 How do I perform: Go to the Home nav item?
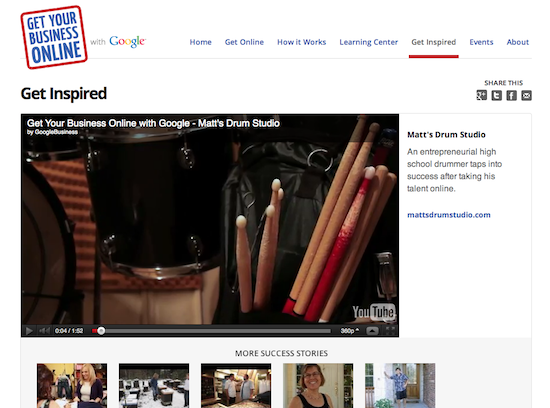[x=201, y=42]
